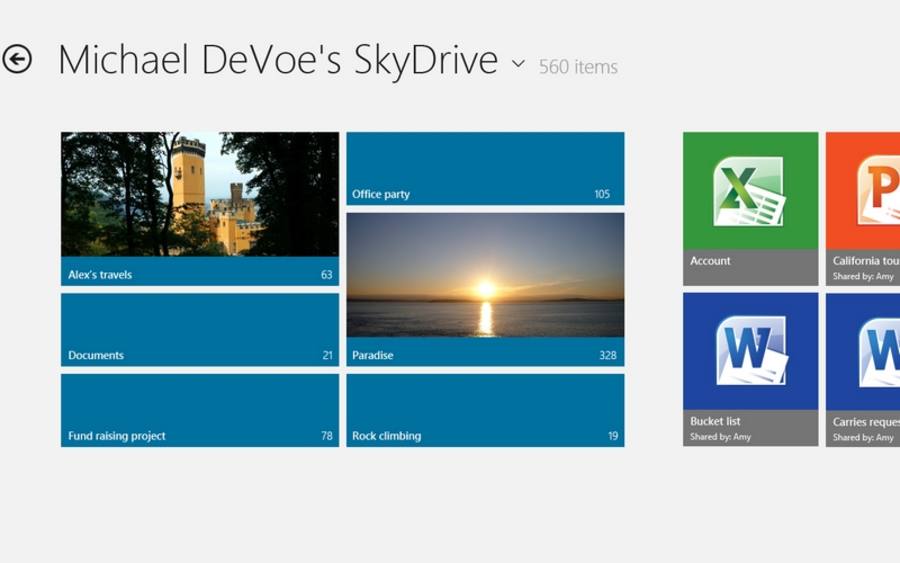Open the Alex's travels folder label
Screen dimensions: 900x563
pyautogui.click(x=100, y=274)
